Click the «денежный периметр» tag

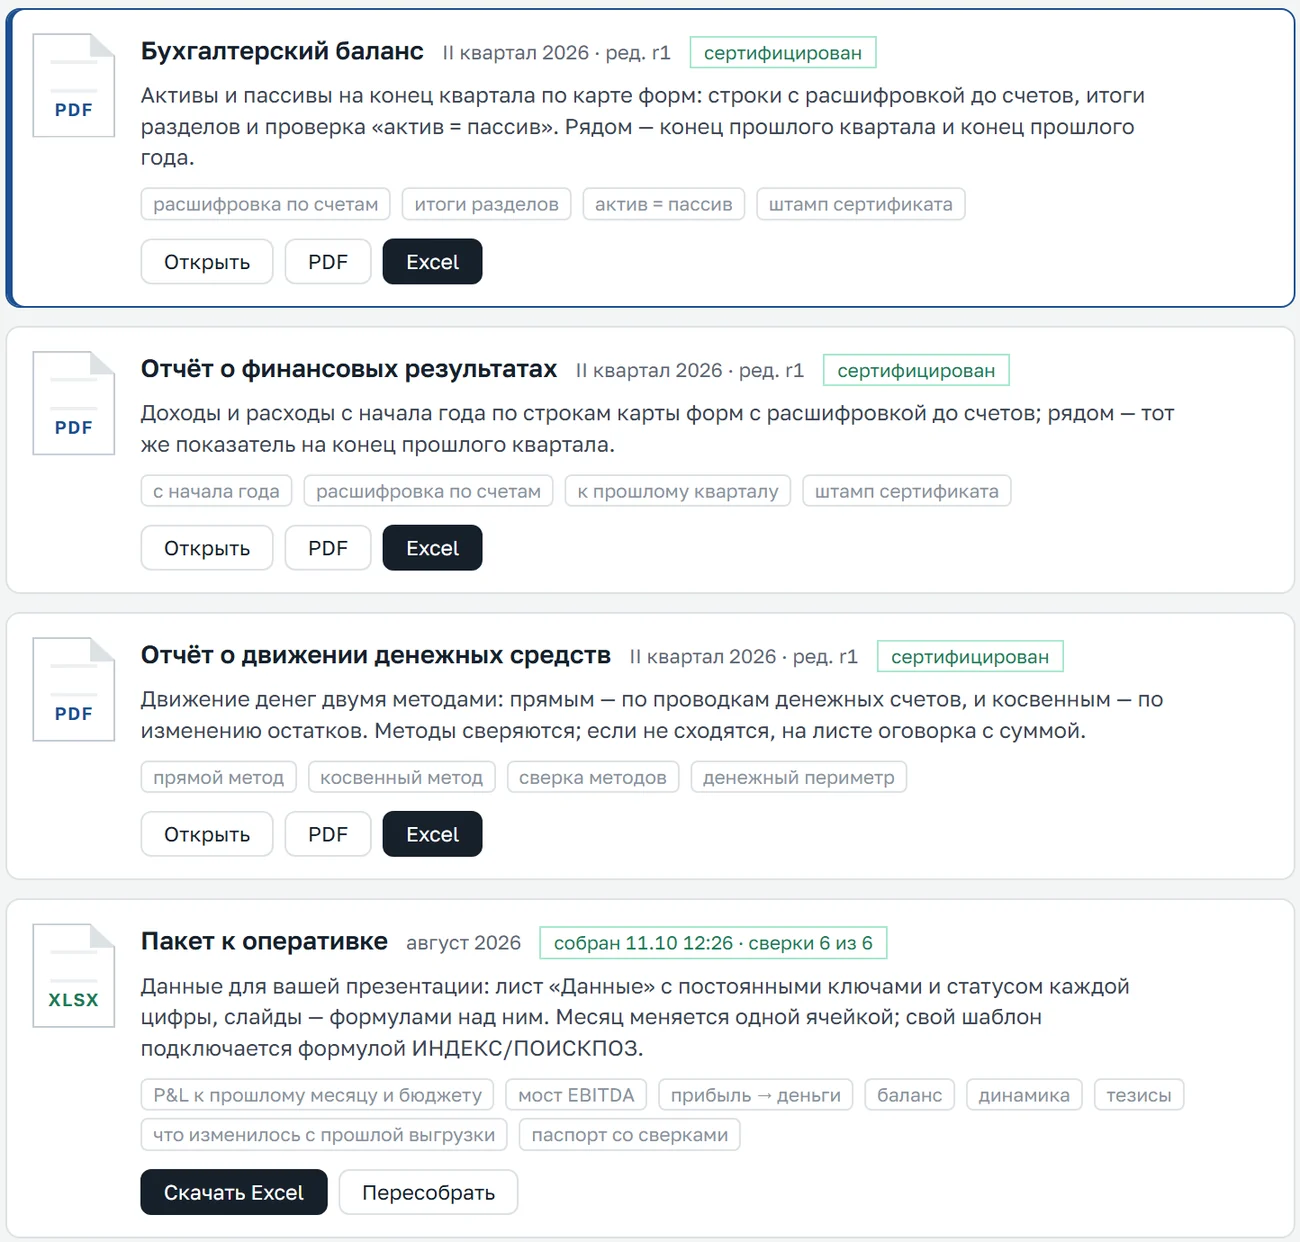(799, 777)
